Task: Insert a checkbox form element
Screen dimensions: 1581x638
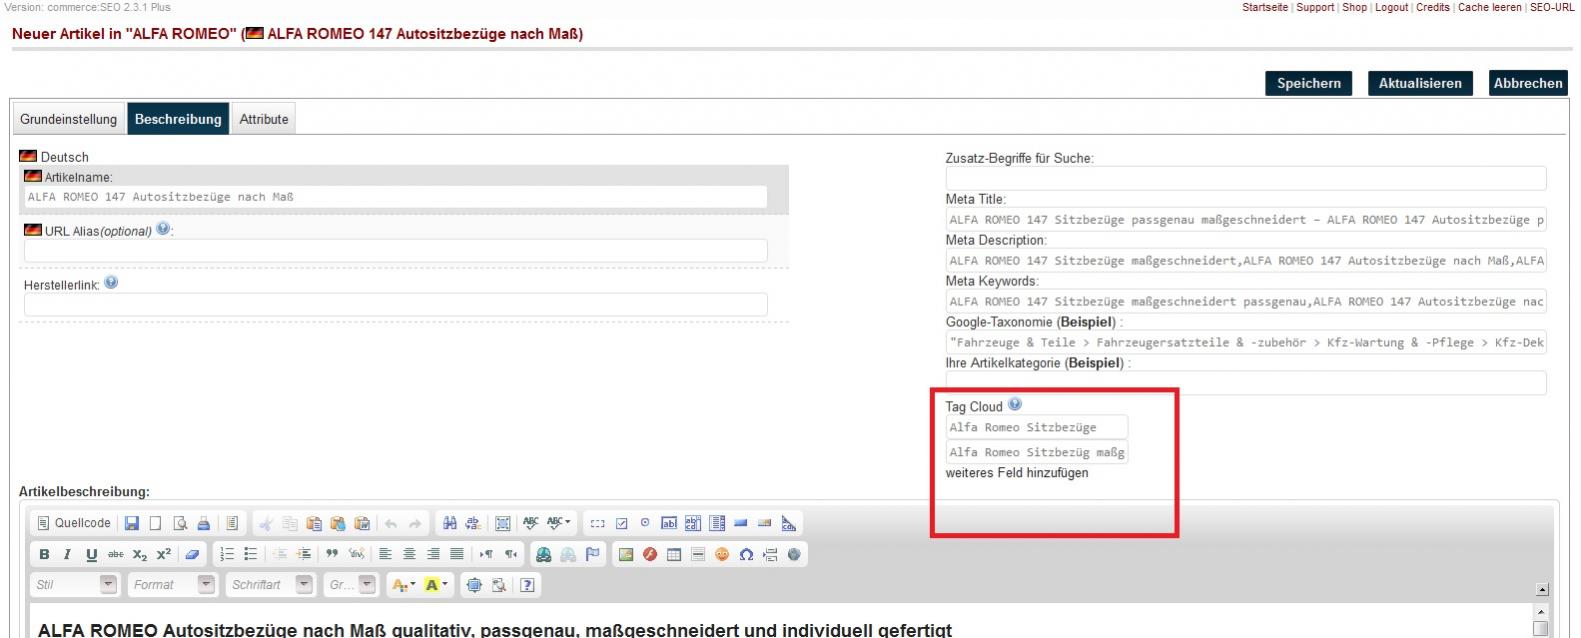Action: coord(621,523)
